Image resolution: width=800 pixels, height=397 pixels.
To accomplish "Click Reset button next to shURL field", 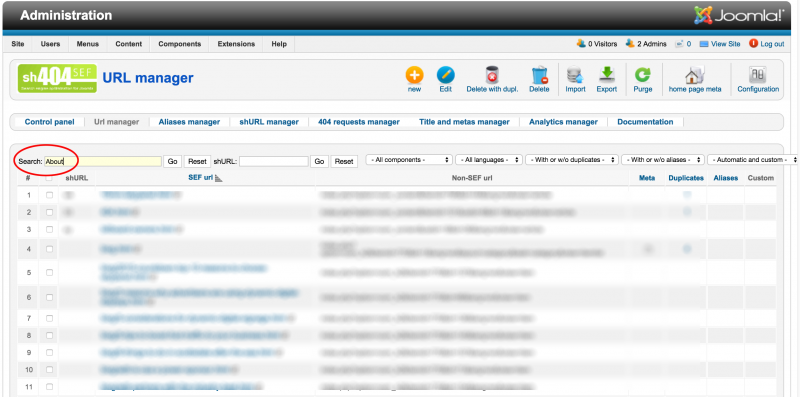I will pos(344,161).
